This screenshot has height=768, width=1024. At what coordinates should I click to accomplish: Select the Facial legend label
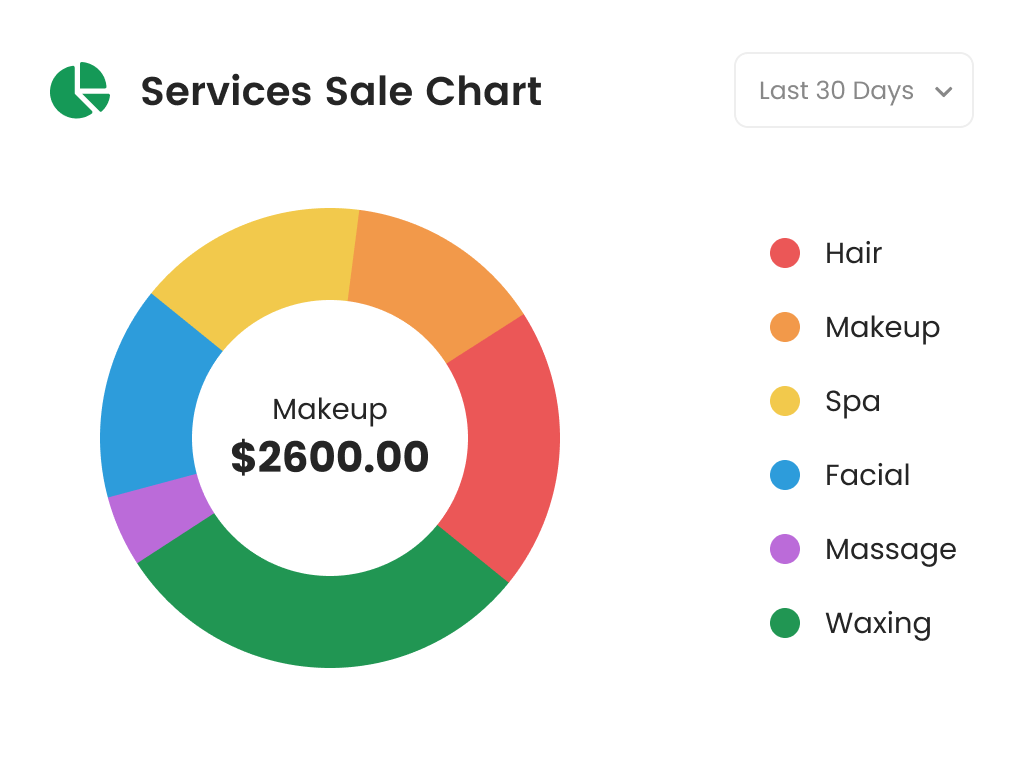tap(867, 475)
